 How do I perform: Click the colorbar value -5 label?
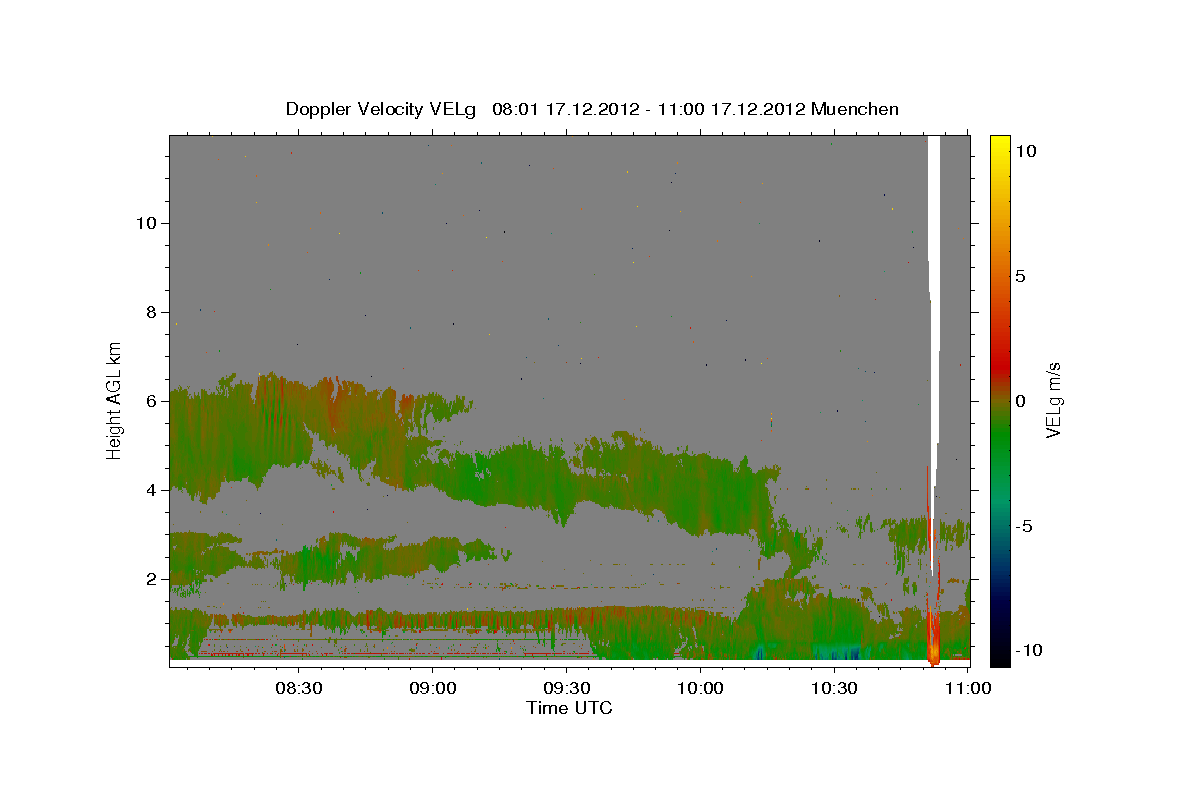click(x=1024, y=526)
